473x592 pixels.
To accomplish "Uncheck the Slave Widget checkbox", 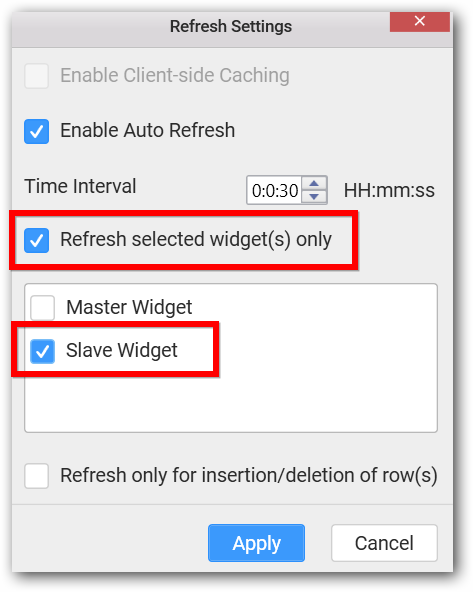I will (42, 351).
